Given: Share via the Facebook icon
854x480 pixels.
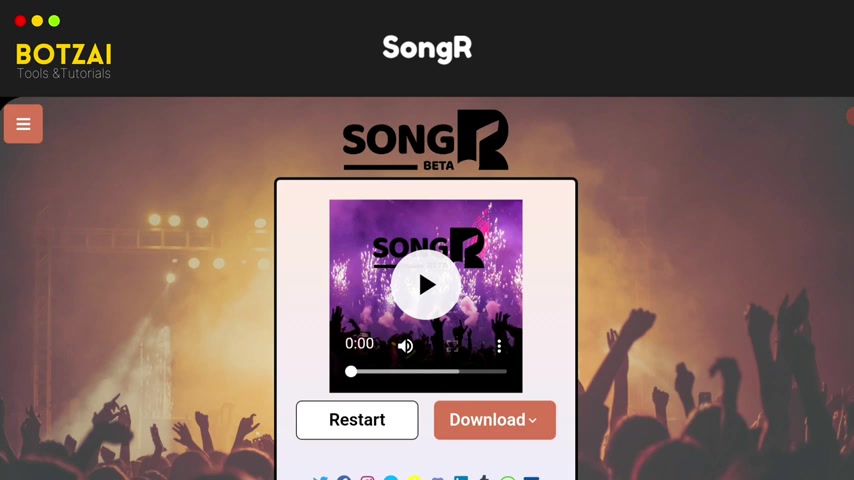Looking at the screenshot, I should click(344, 478).
